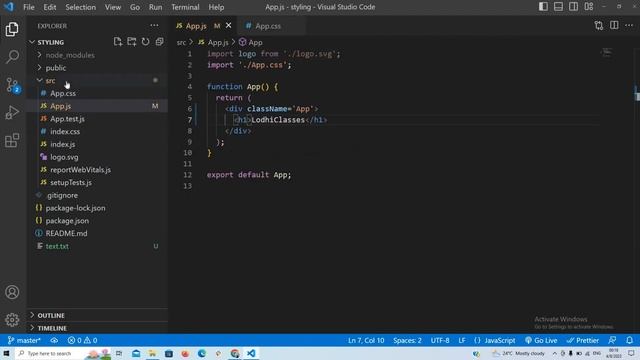
Task: Collapse all folders in Explorer
Action: pos(159,42)
